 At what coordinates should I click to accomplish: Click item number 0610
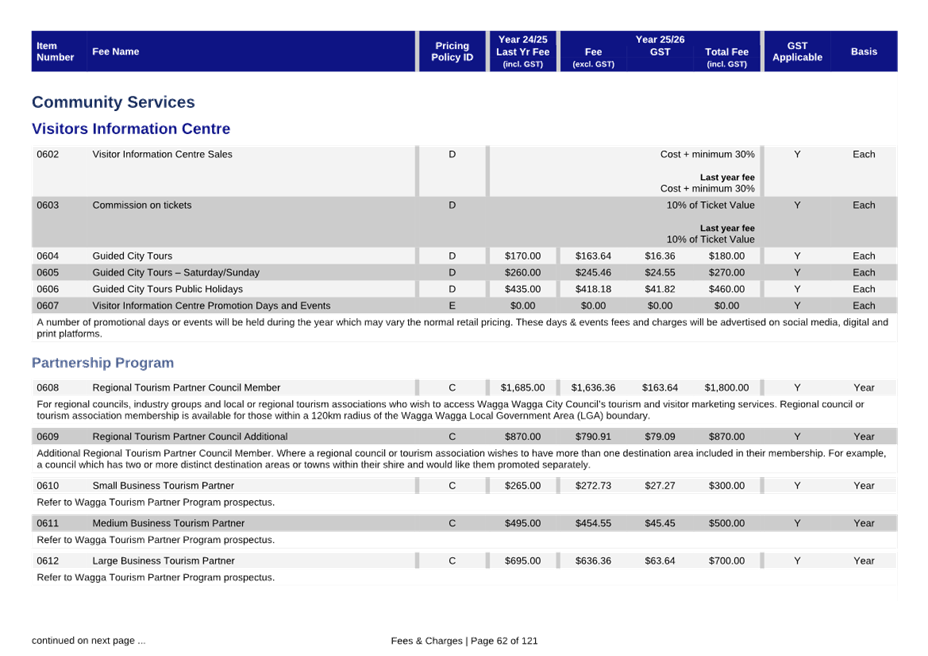click(48, 485)
